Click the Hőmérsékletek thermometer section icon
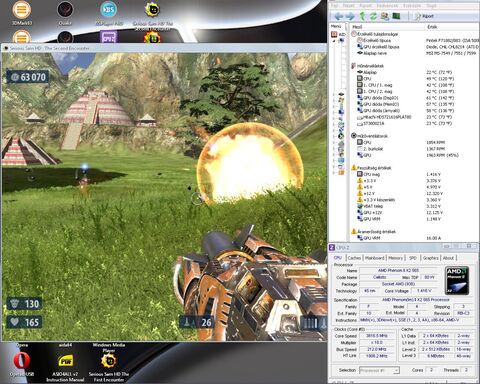The image size is (480, 384). tap(353, 66)
